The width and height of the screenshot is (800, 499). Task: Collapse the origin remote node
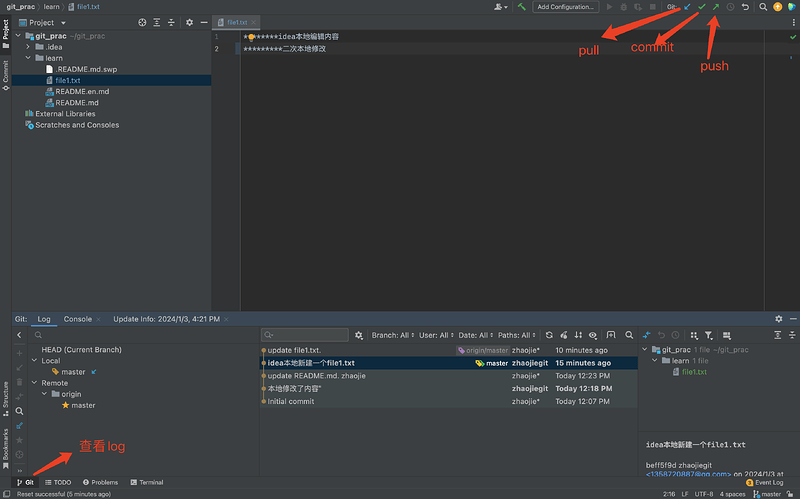coord(44,394)
